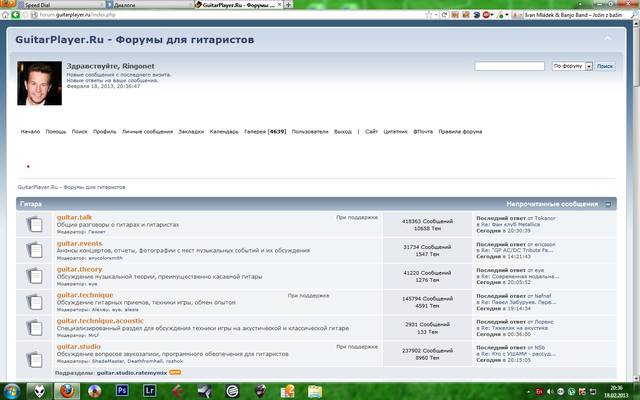Image resolution: width=640 pixels, height=400 pixels.
Task: Open the Профиль menu item
Action: click(104, 131)
